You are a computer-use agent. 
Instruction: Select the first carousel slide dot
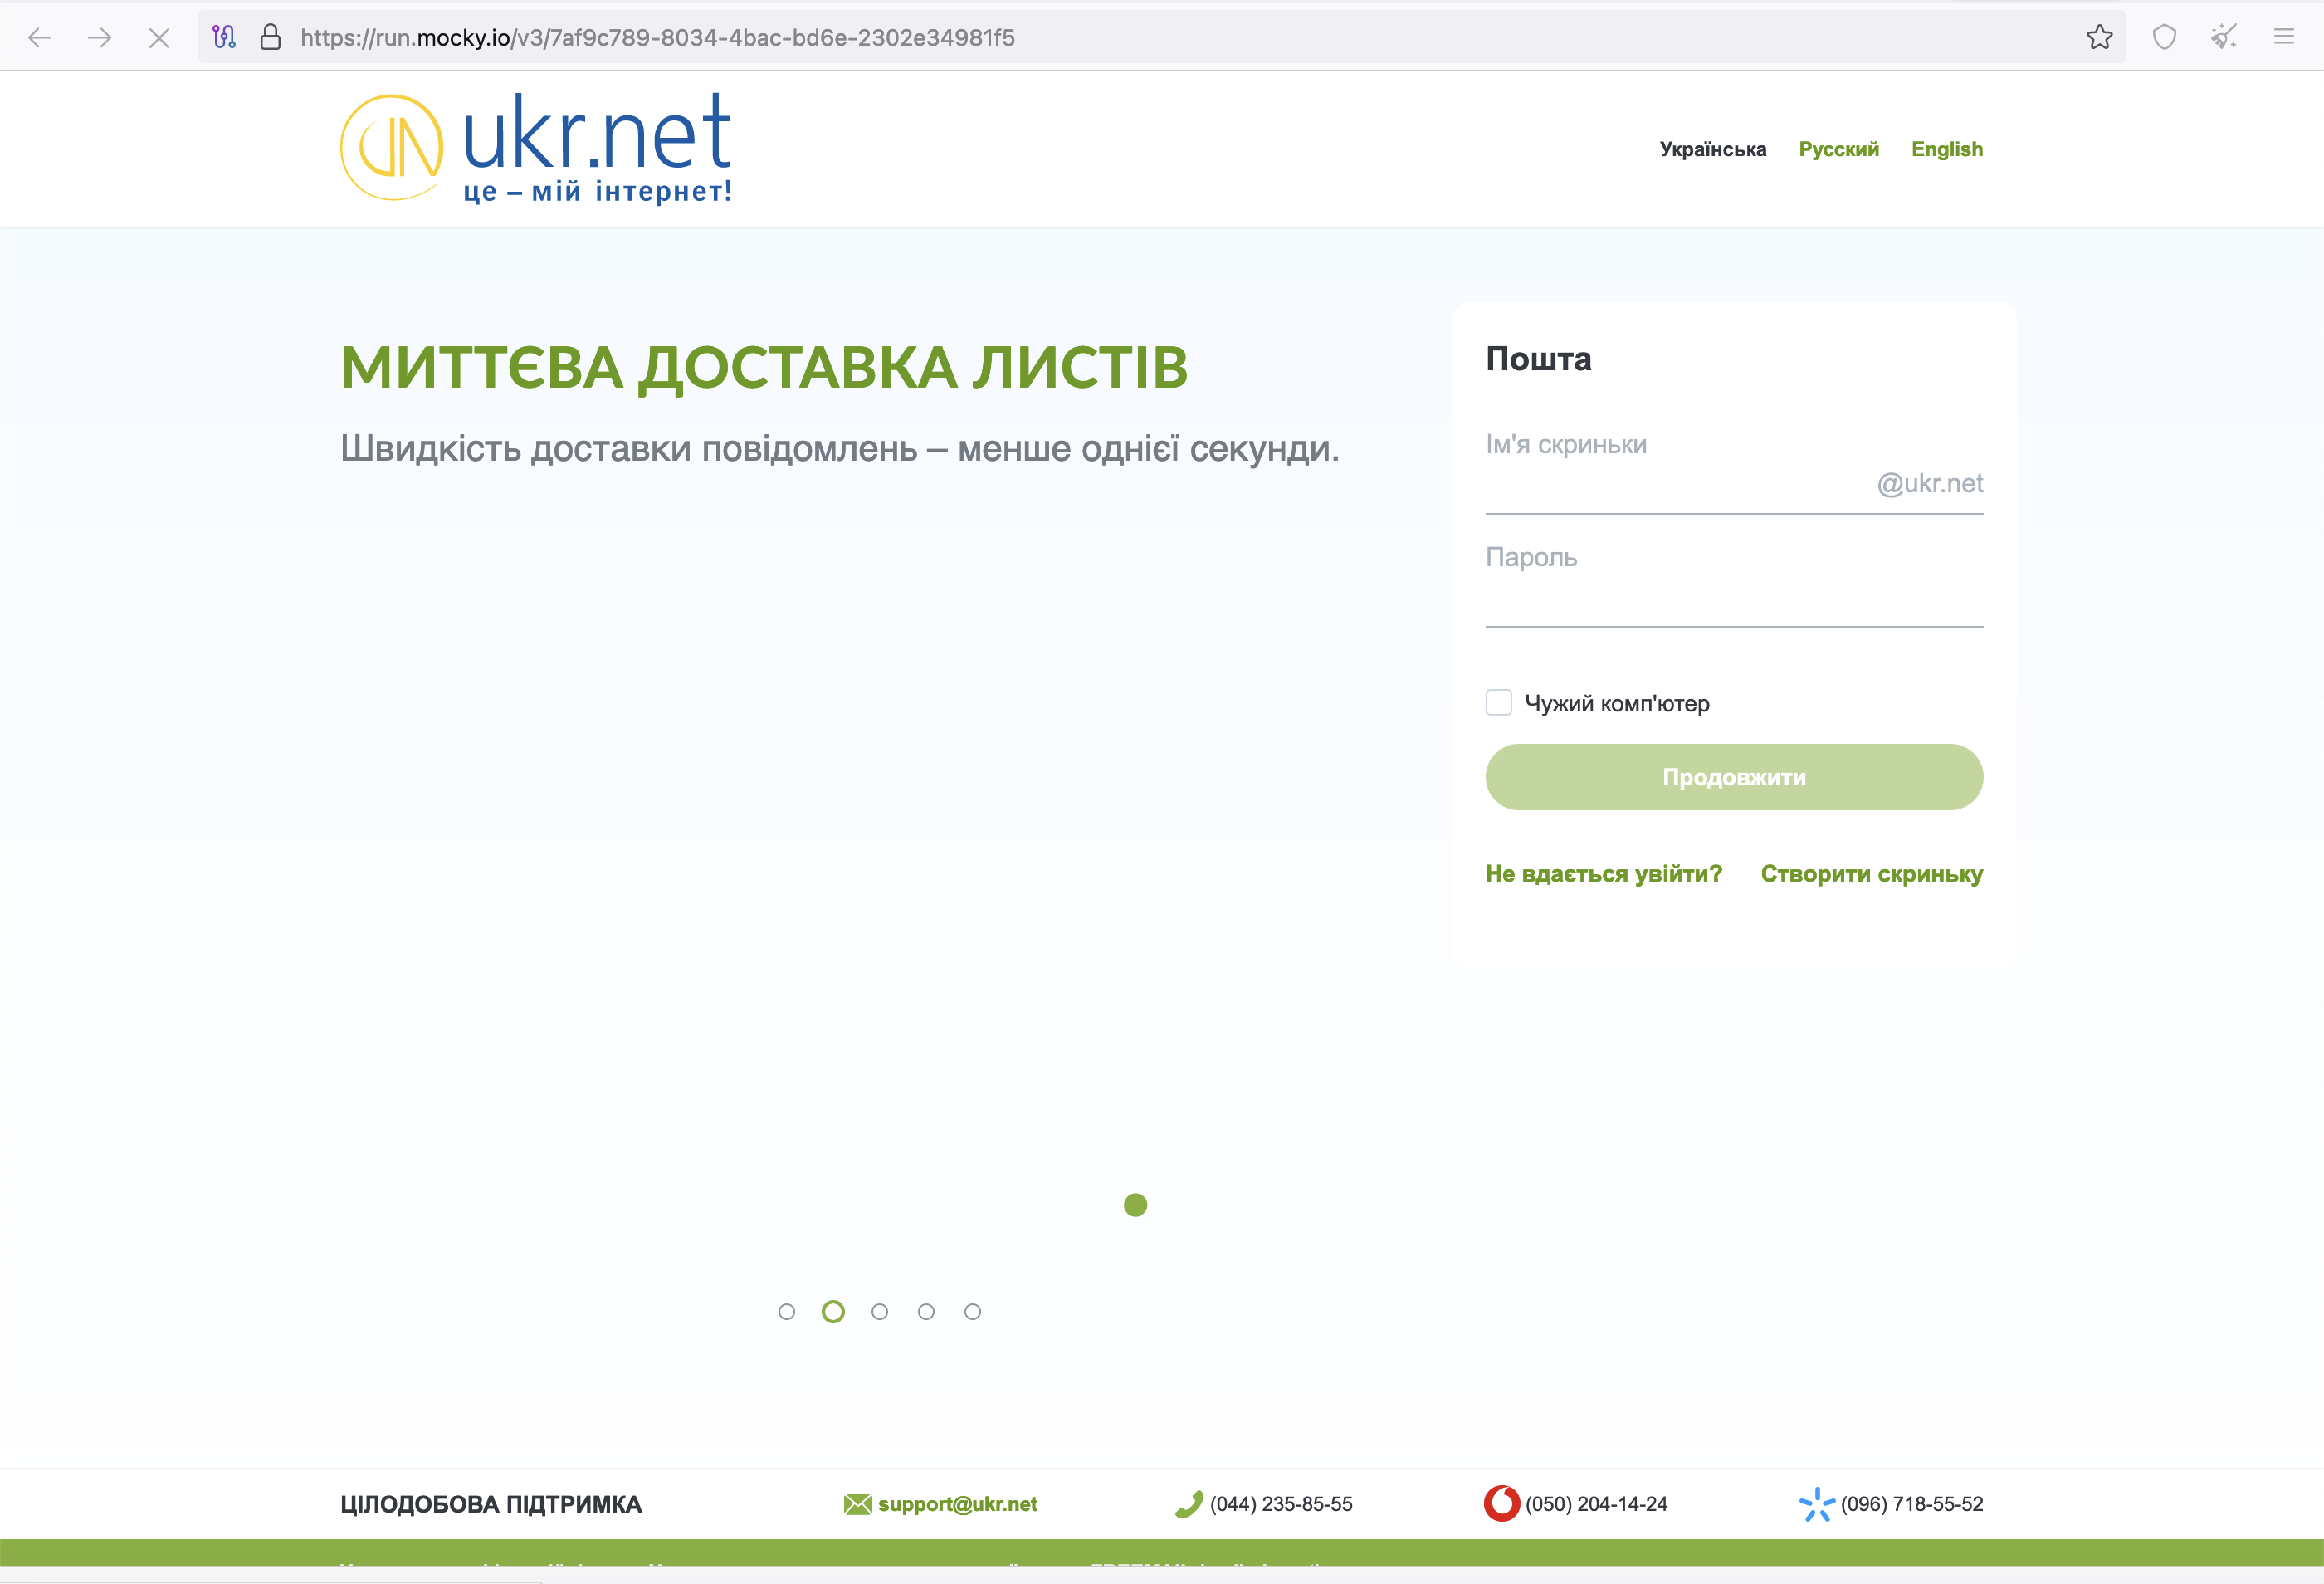[x=786, y=1312]
